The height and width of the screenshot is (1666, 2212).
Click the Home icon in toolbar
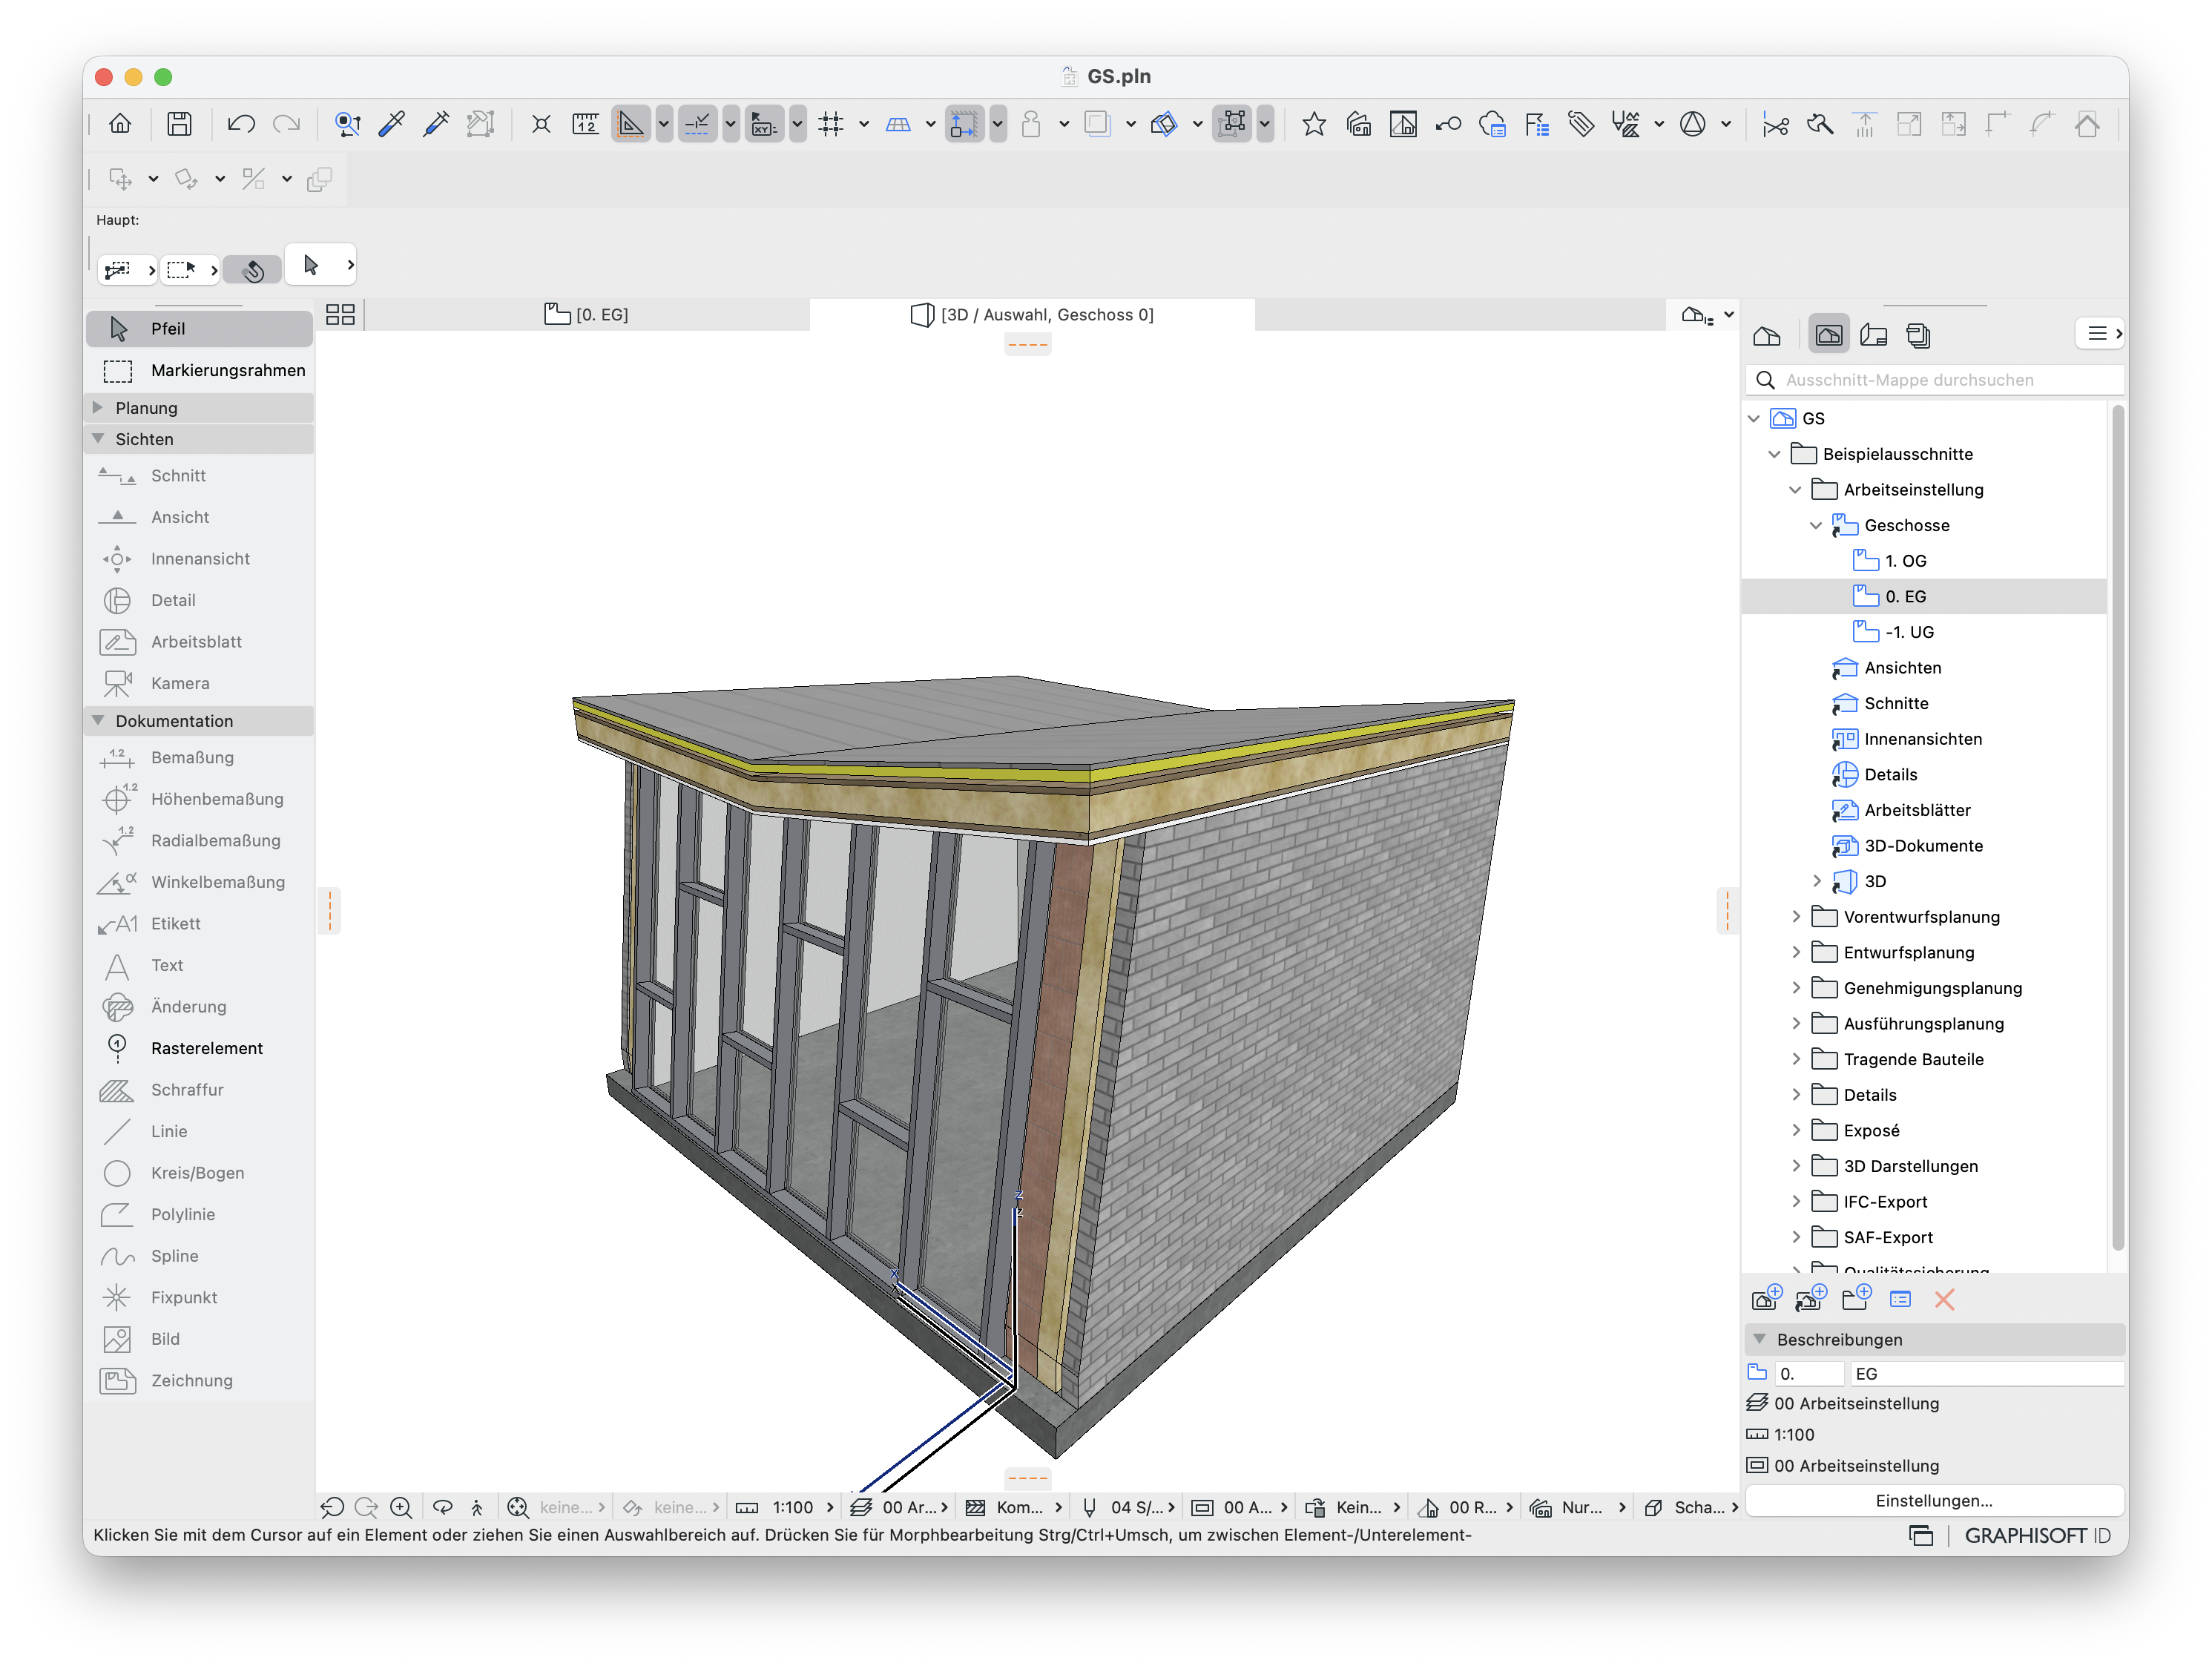pos(120,124)
